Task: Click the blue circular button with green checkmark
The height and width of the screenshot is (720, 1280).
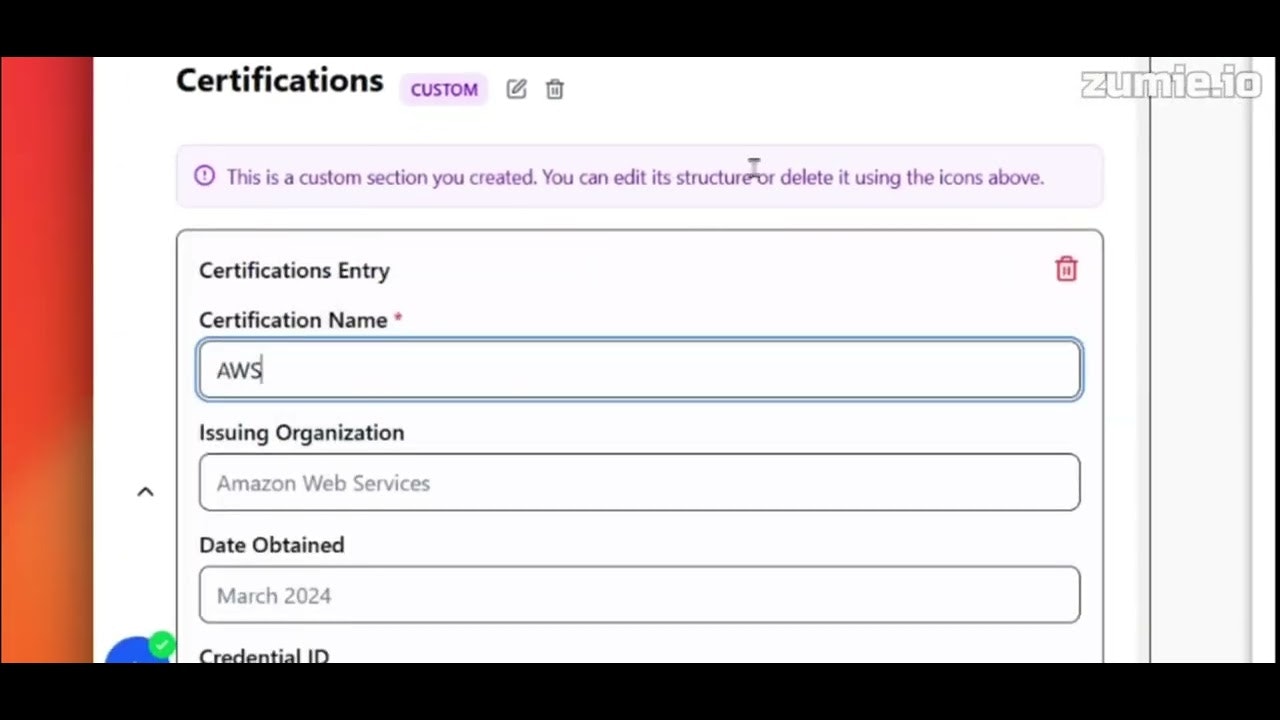Action: [139, 650]
